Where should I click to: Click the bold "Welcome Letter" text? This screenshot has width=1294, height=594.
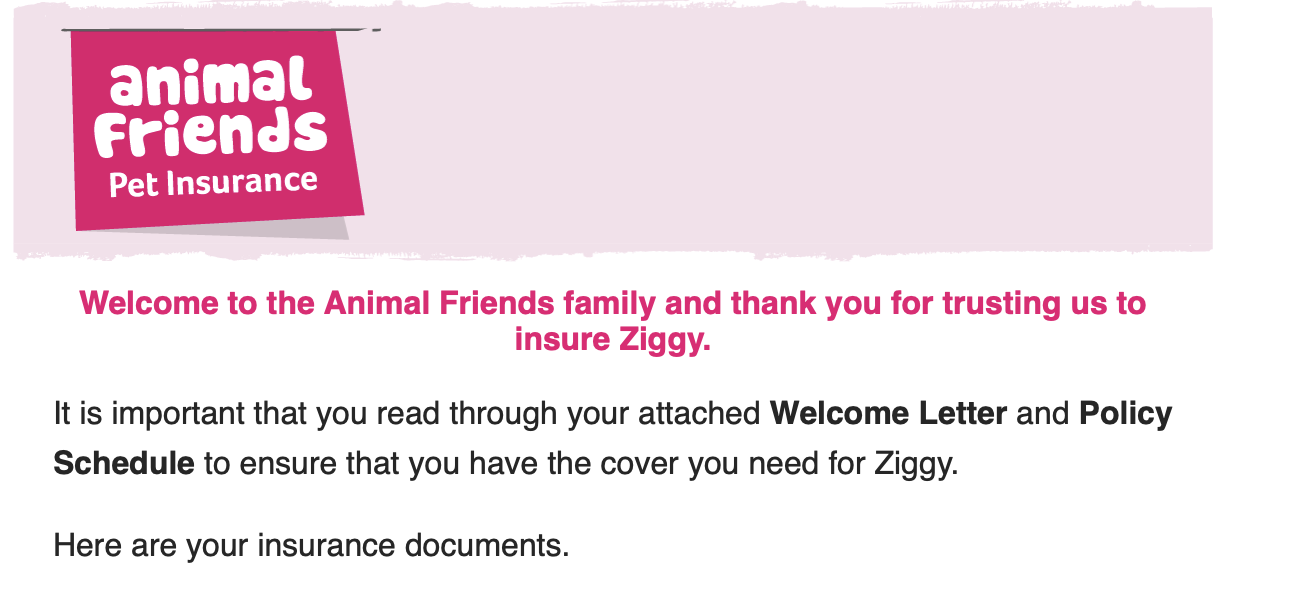tap(888, 414)
